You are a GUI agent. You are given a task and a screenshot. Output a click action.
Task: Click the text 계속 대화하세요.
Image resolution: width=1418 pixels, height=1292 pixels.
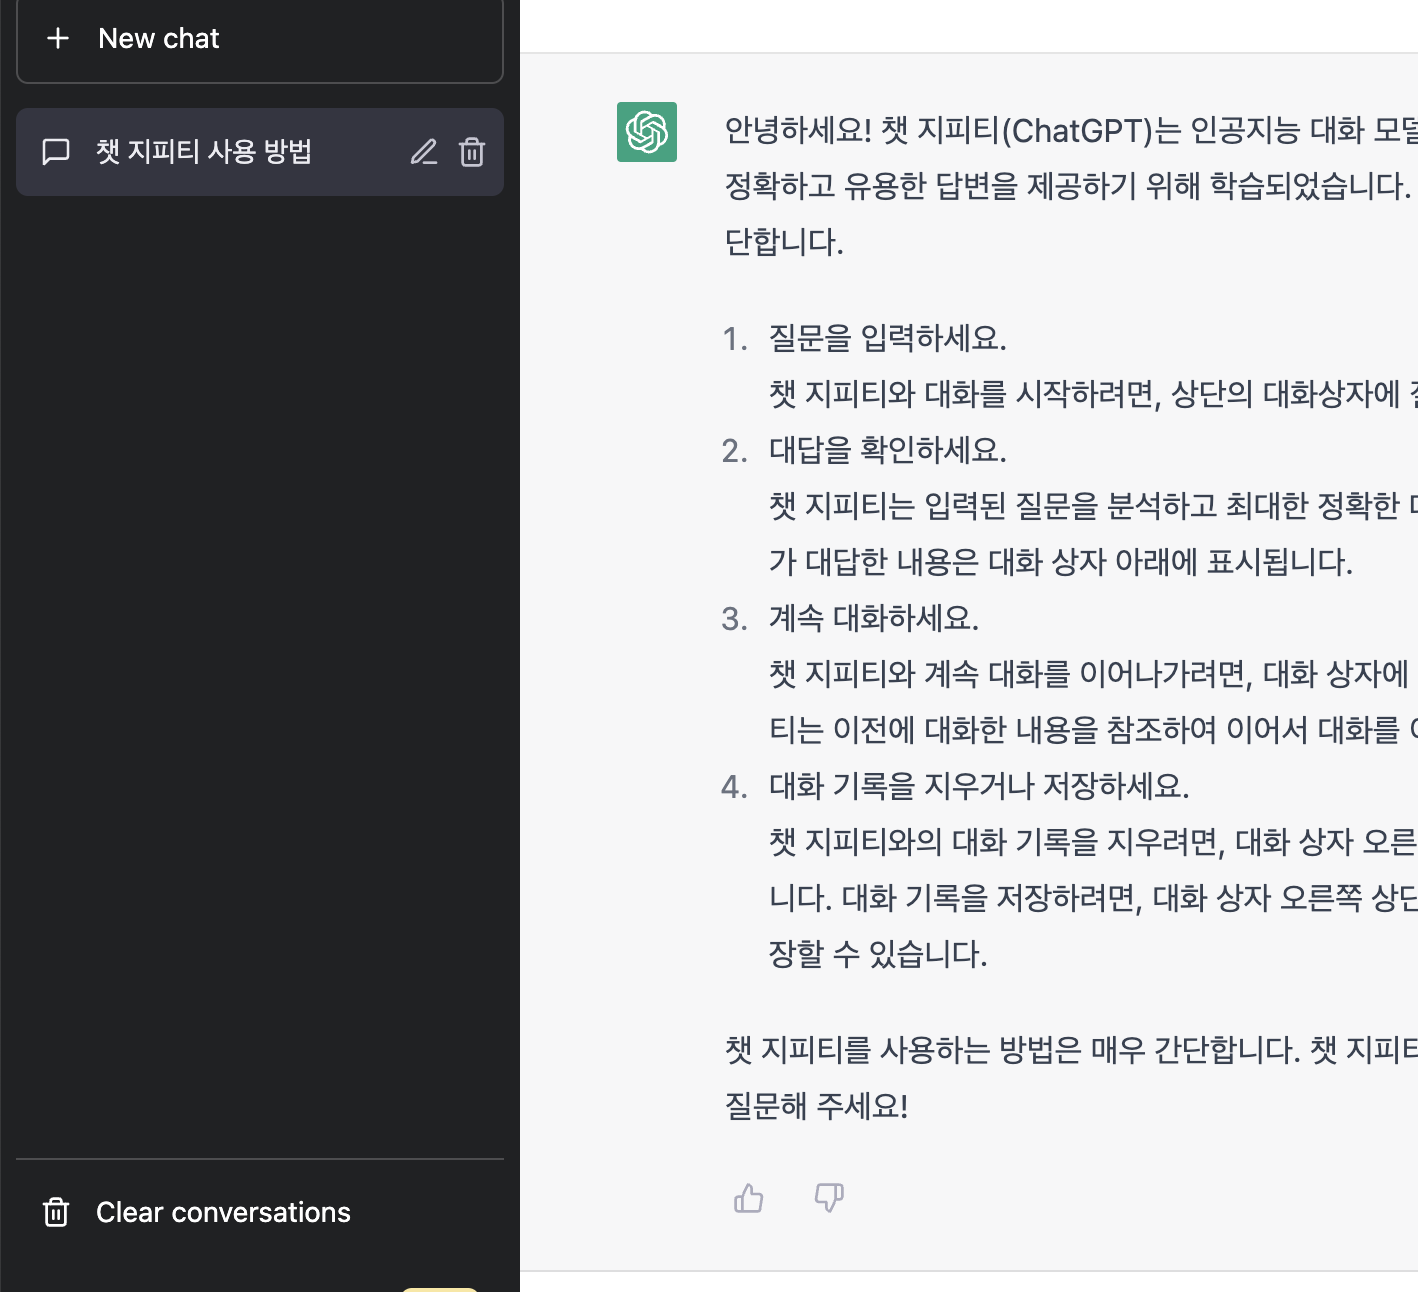pos(873,619)
